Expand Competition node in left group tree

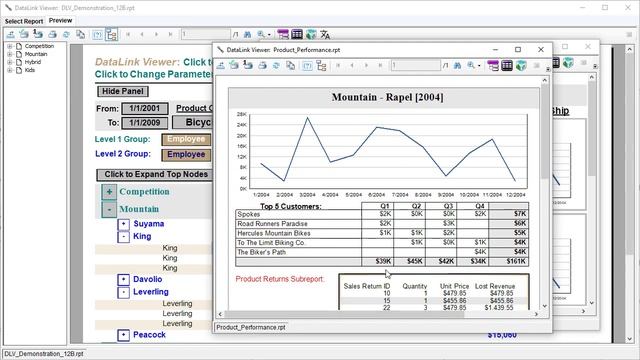[x=9, y=46]
